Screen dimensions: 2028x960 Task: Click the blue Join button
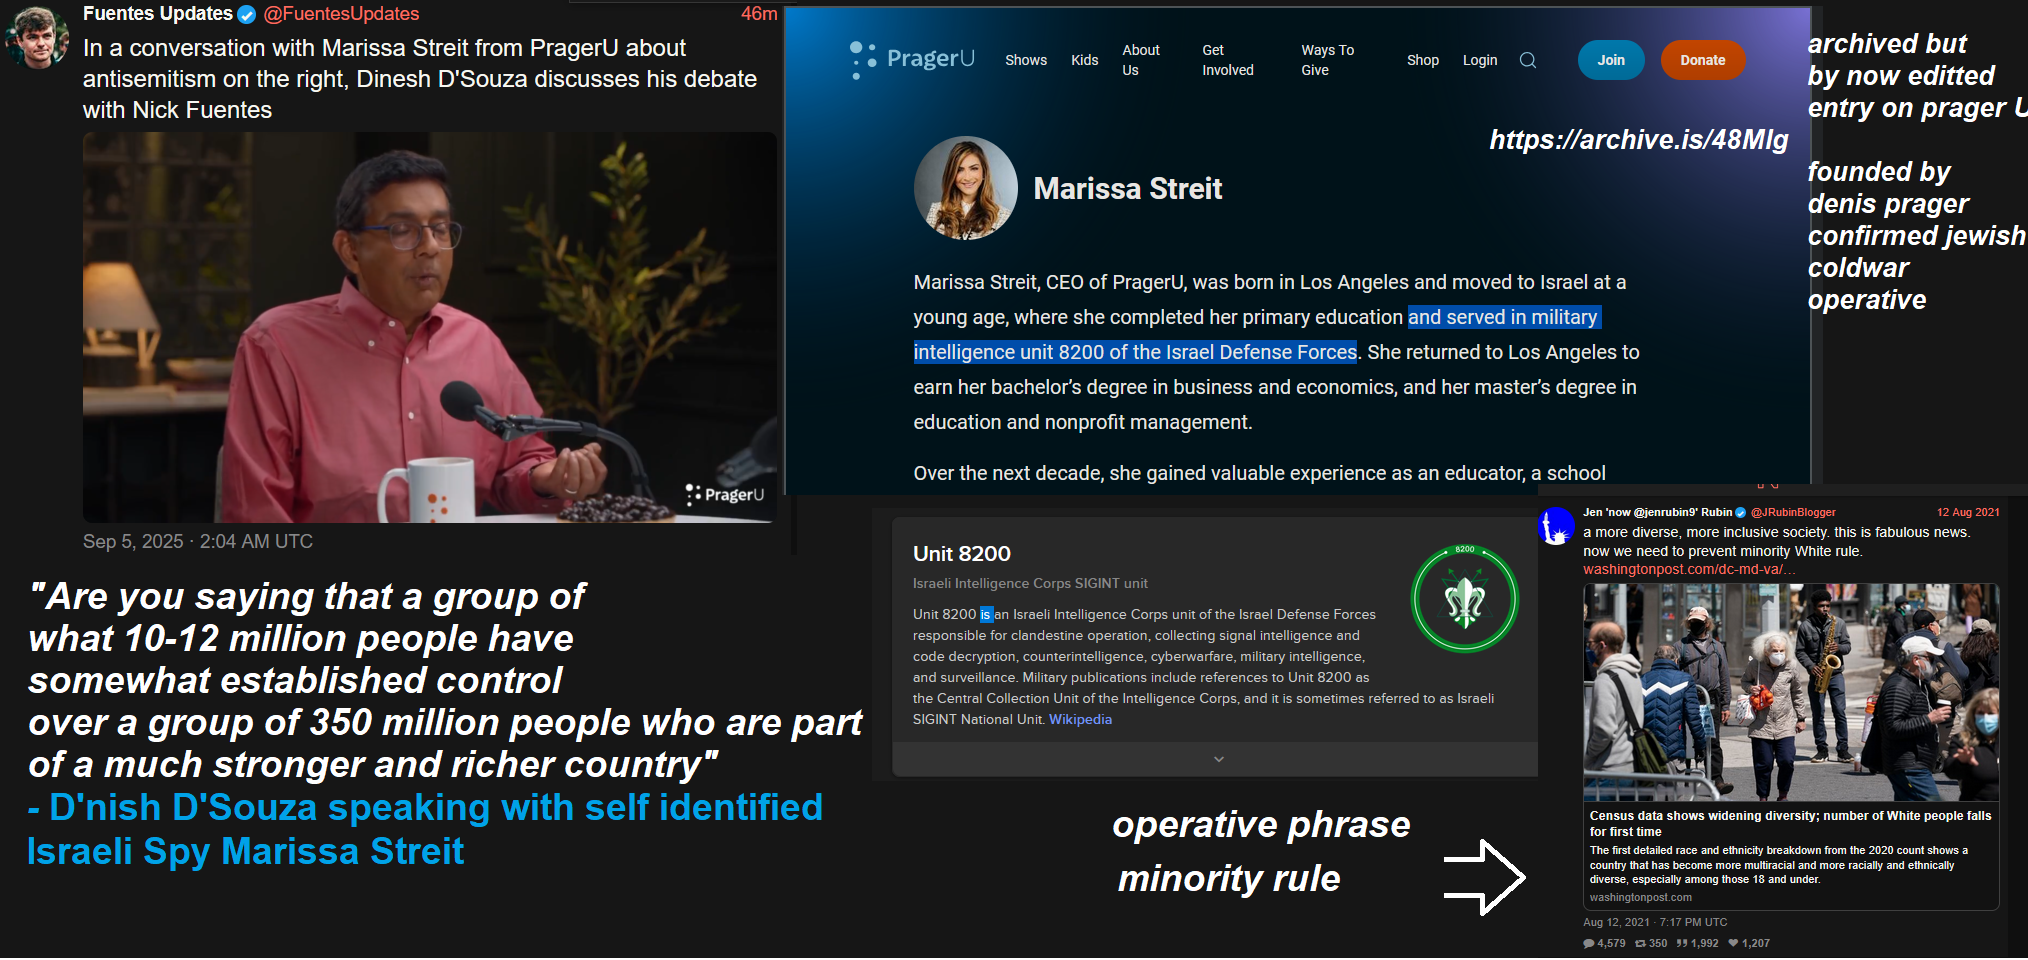coord(1611,60)
